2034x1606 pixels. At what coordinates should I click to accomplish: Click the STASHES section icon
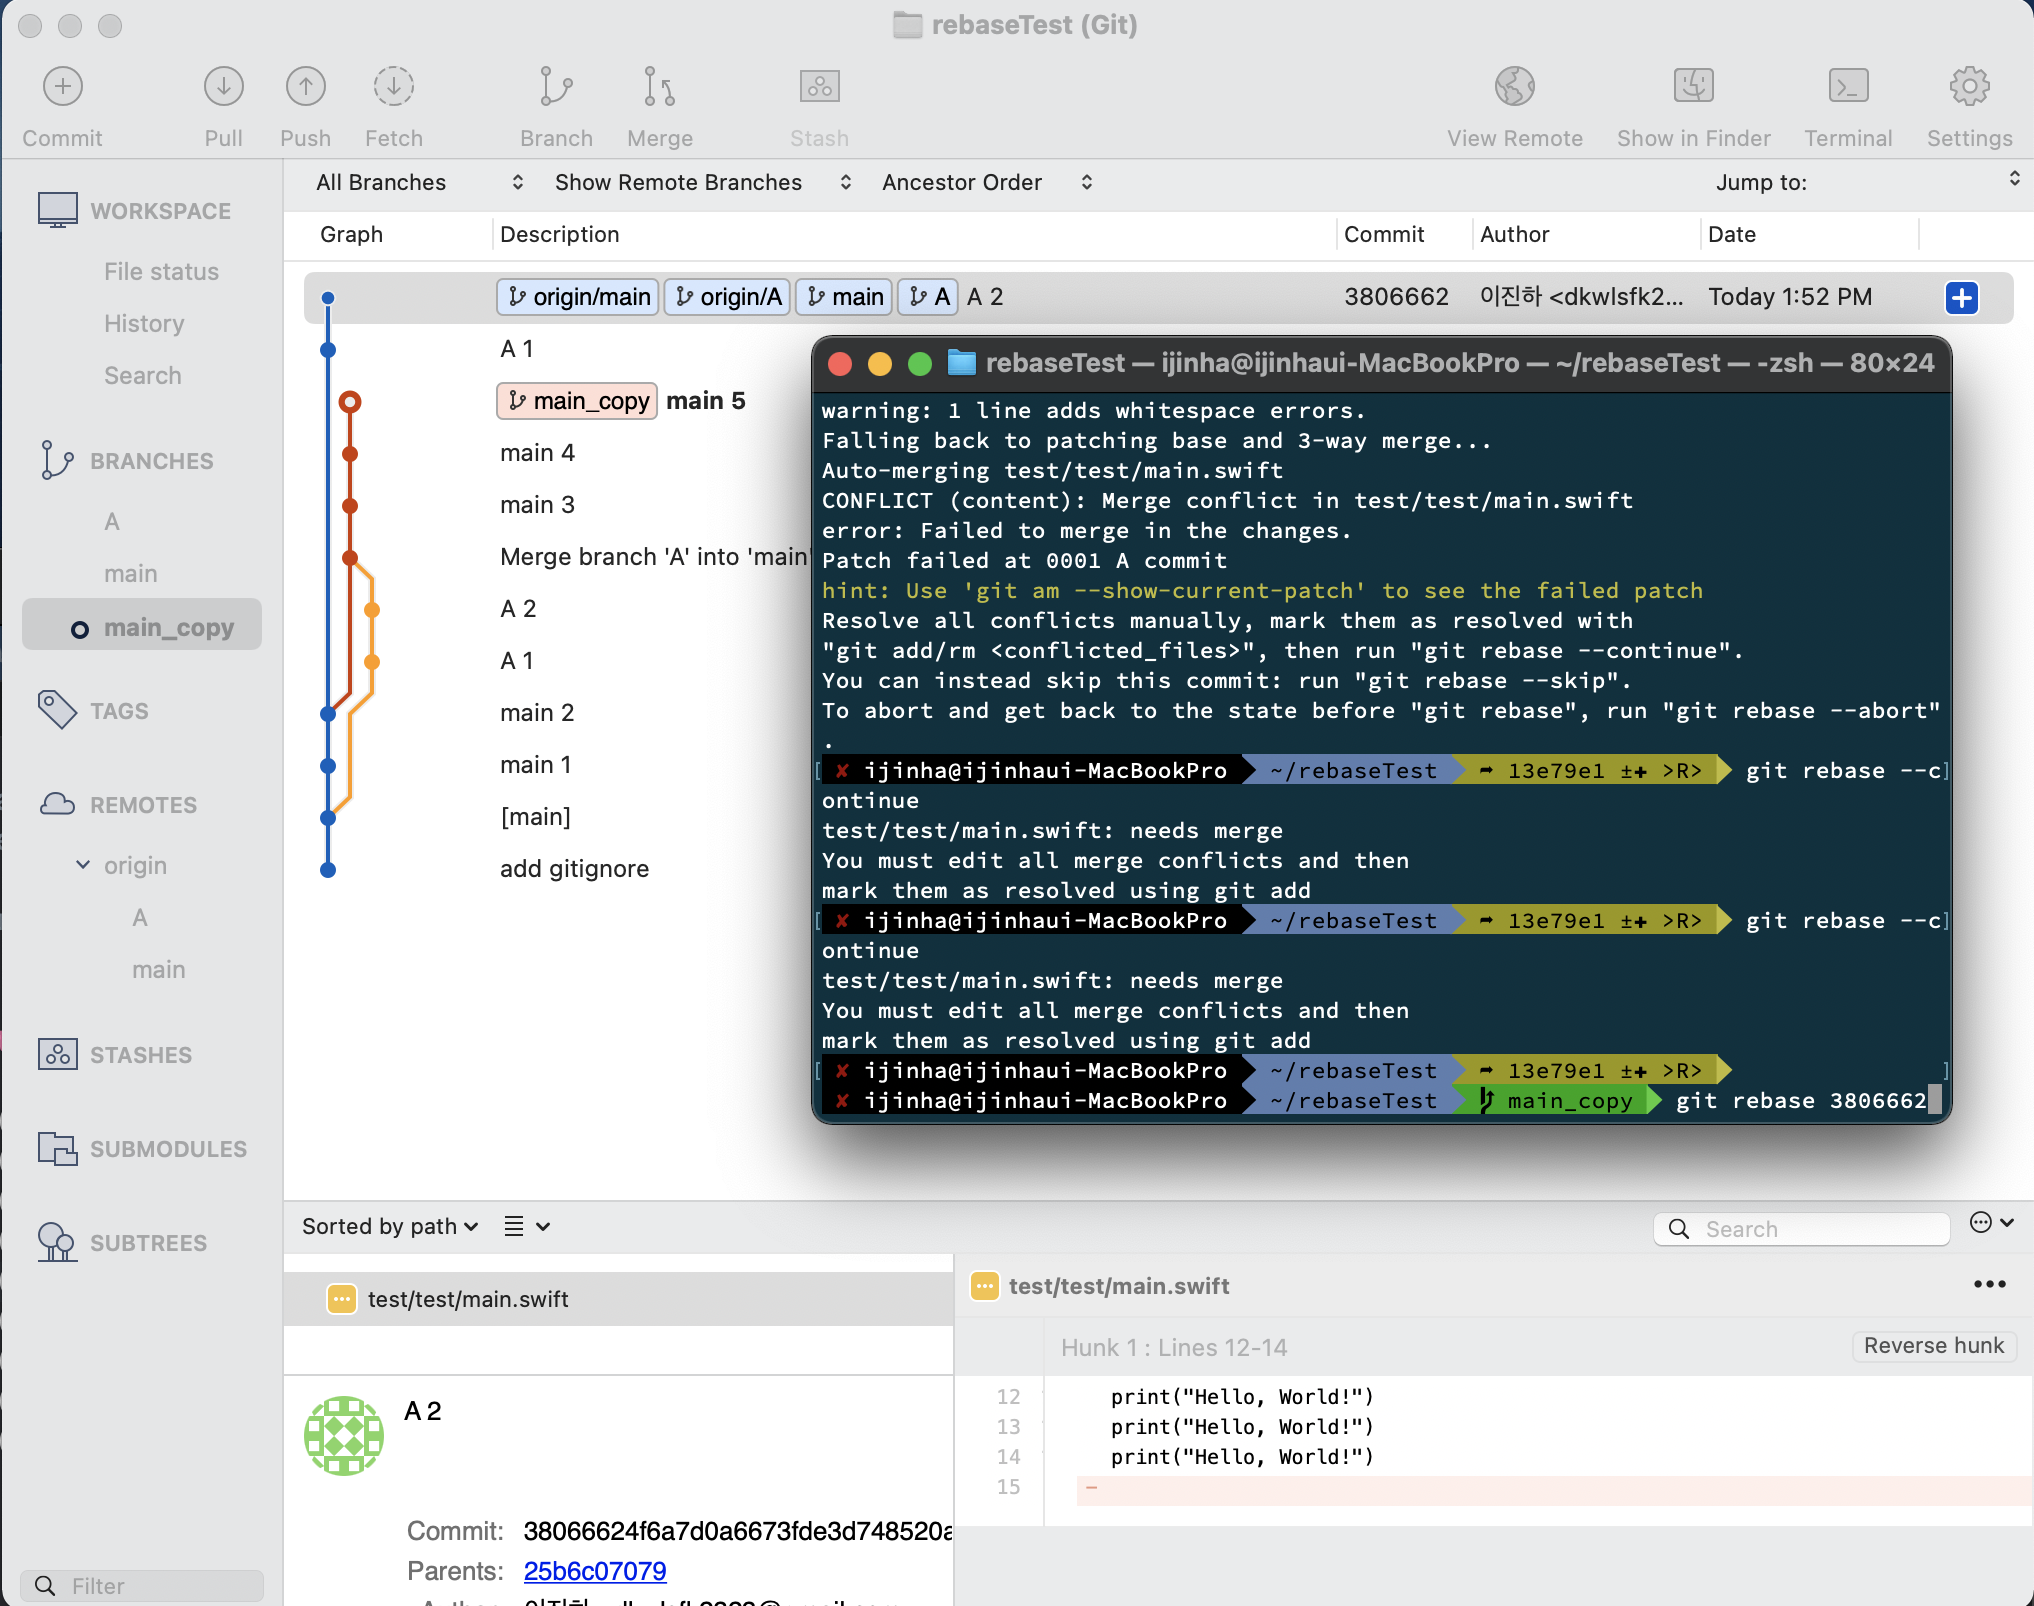57,1054
